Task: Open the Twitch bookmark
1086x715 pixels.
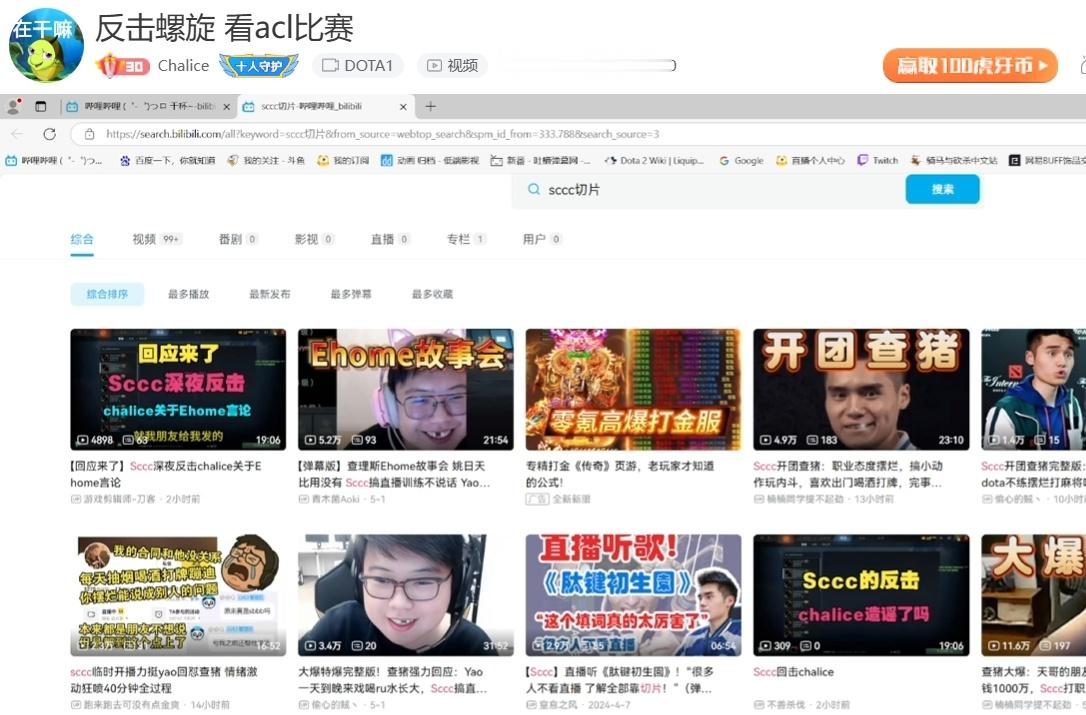Action: [878, 160]
